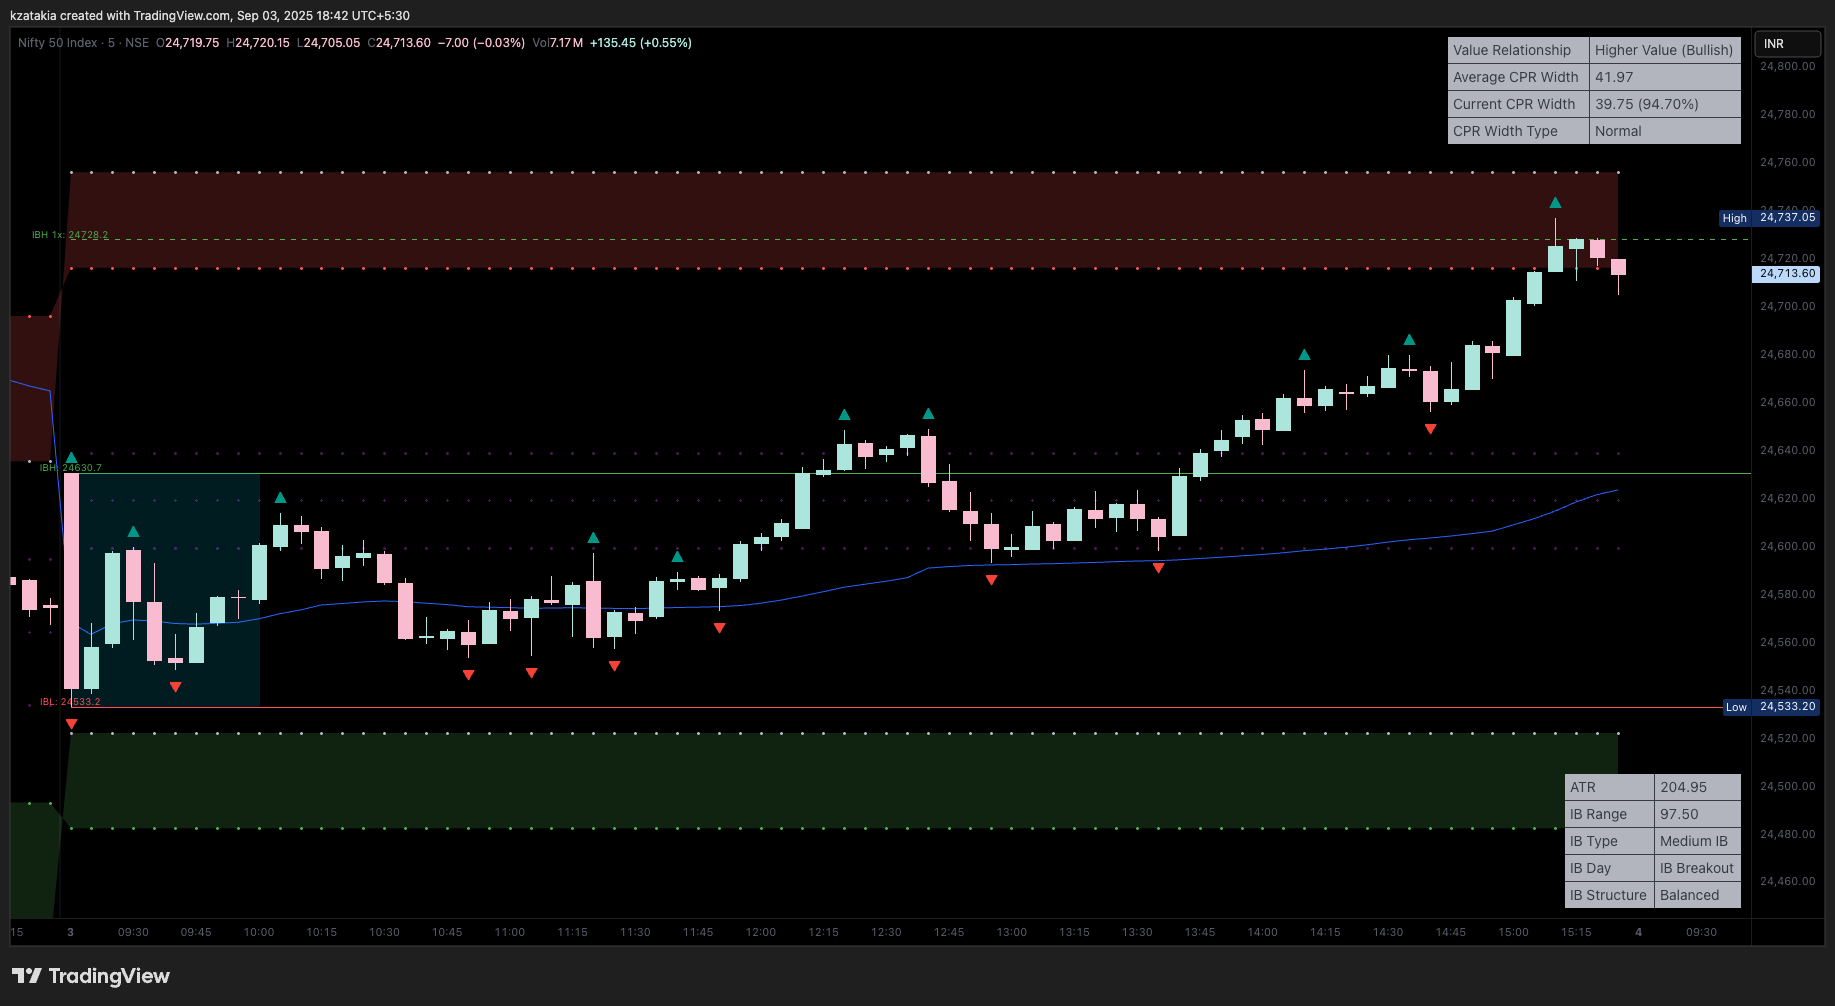This screenshot has height=1006, width=1835.
Task: Click the 24,800.00 price axis label
Action: tap(1787, 66)
